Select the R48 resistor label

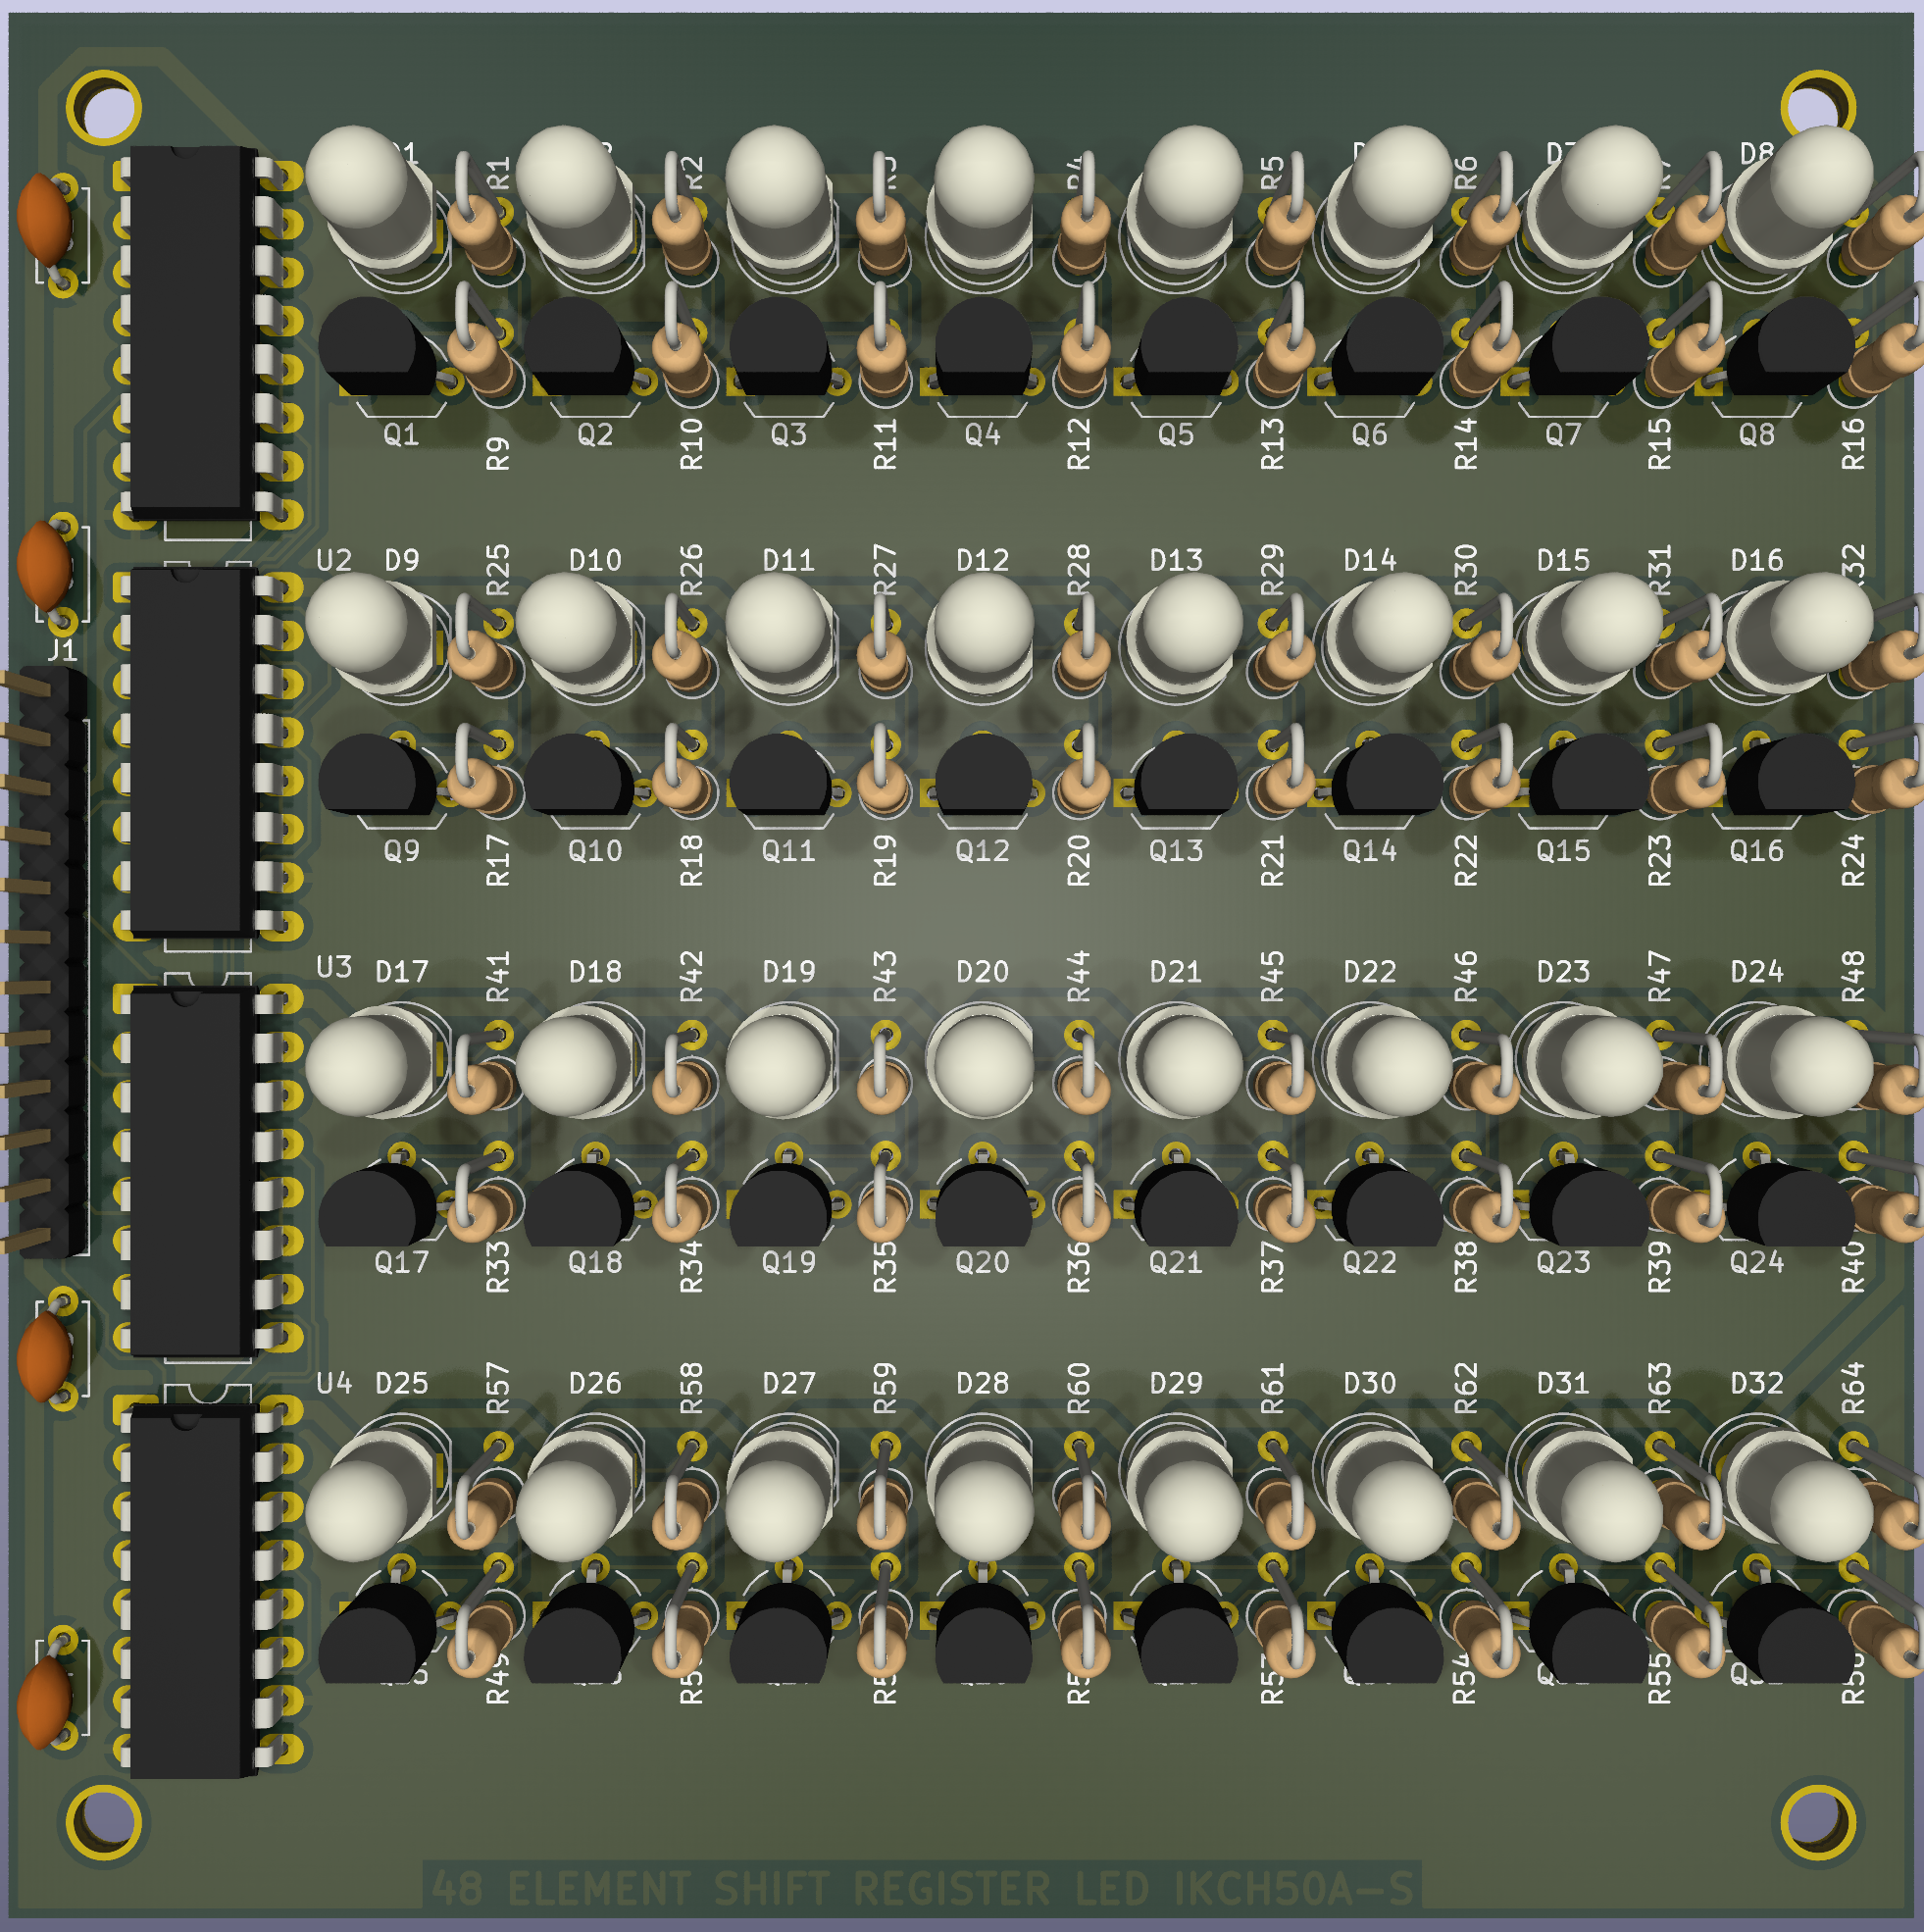1853,977
